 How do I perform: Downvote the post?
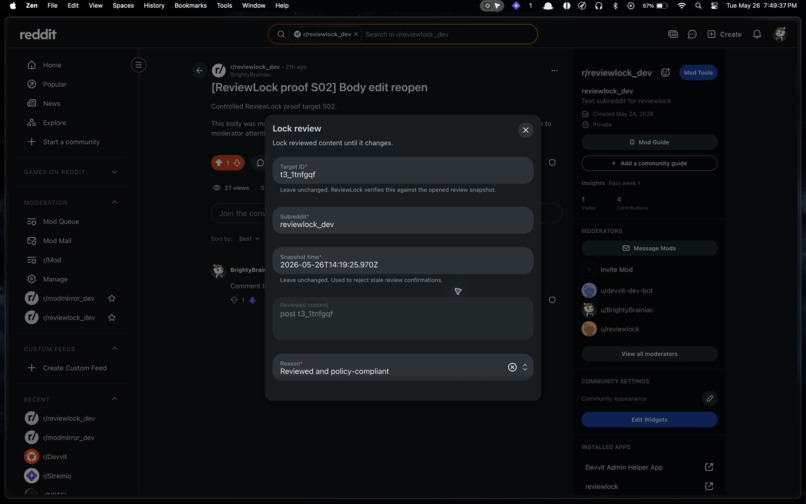click(x=237, y=163)
